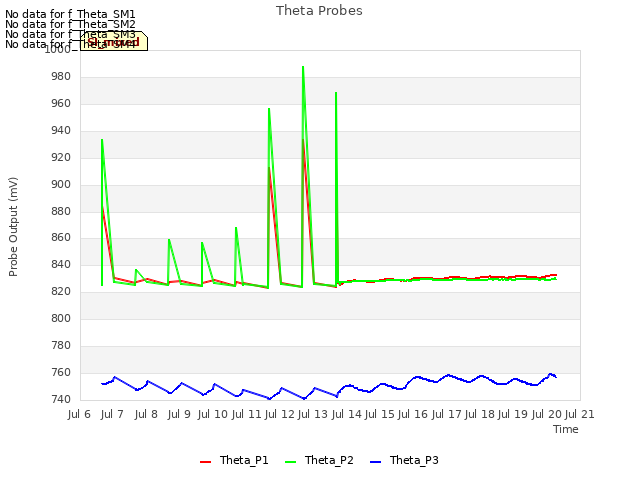Viewport: 640px width, 480px height.
Task: Click the Theta_P2 legend entry
Action: [x=319, y=460]
